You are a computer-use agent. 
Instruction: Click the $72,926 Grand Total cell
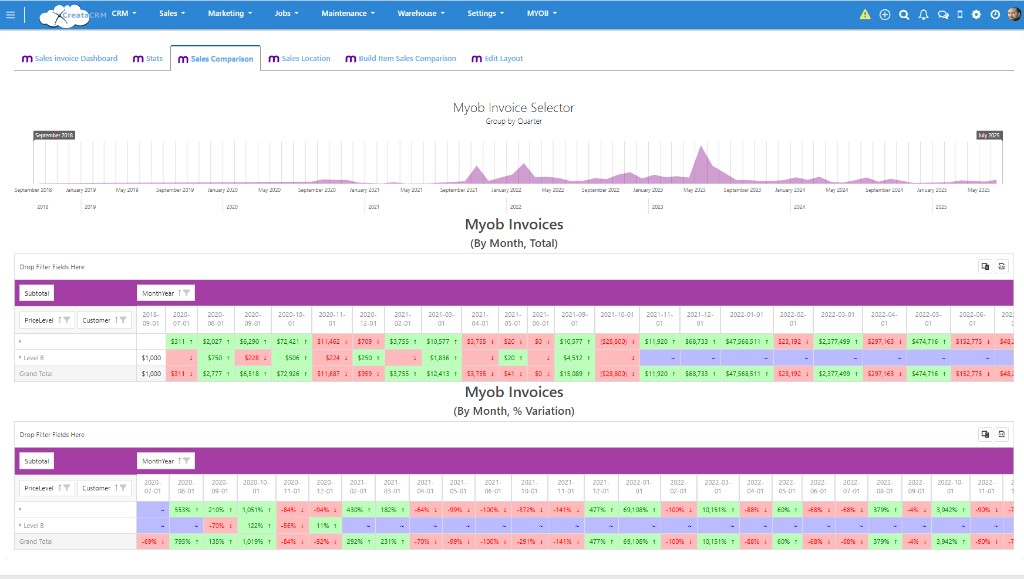point(291,373)
